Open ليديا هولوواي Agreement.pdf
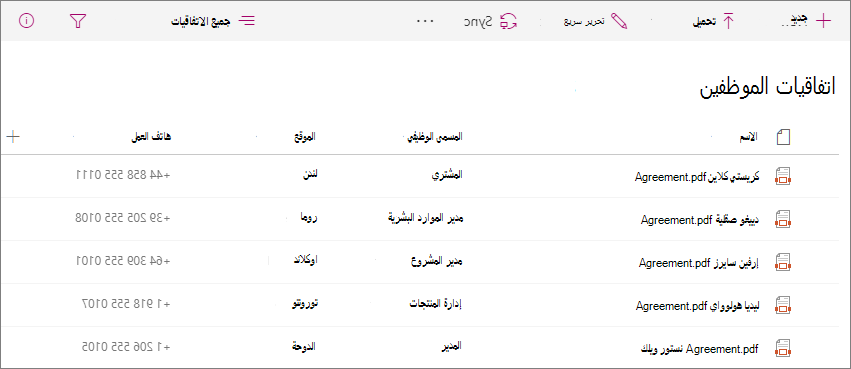Screen dimensions: 851x369 tap(697, 306)
